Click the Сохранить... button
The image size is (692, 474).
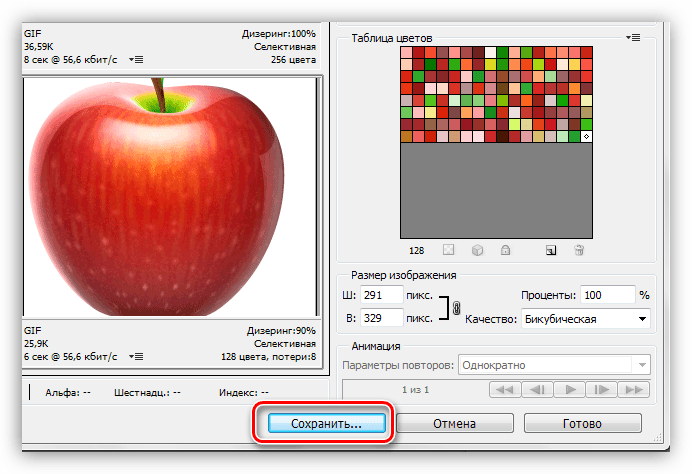tap(327, 423)
